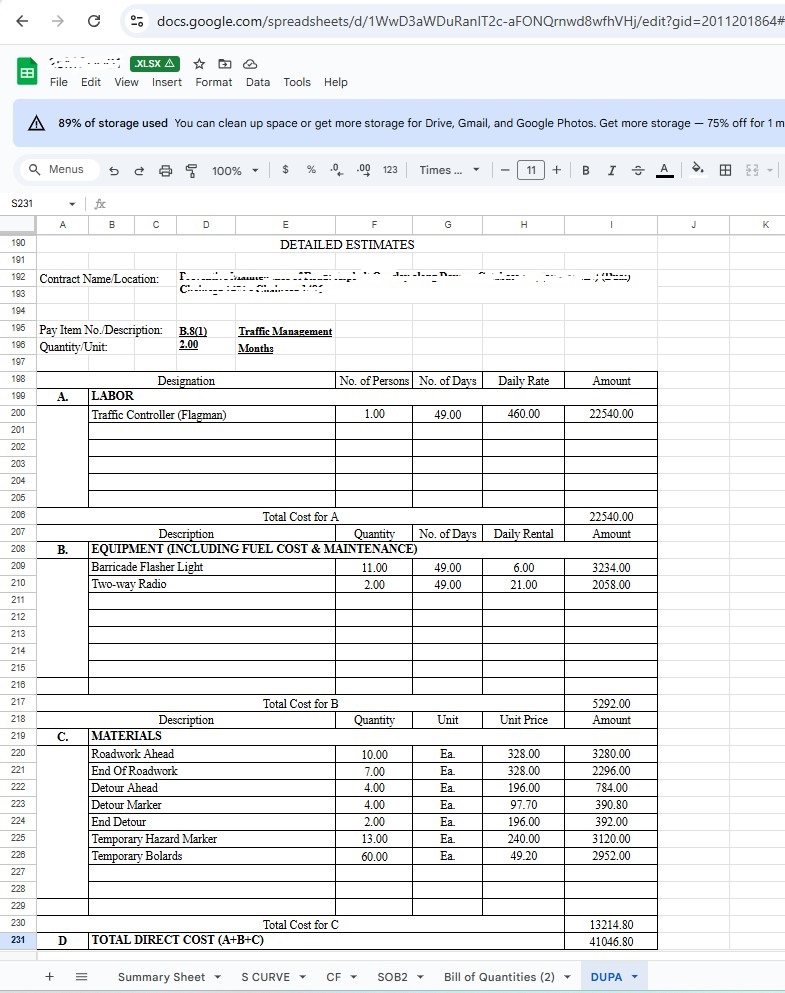Image resolution: width=785 pixels, height=993 pixels.
Task: Click the merge cells icon
Action: (x=752, y=170)
